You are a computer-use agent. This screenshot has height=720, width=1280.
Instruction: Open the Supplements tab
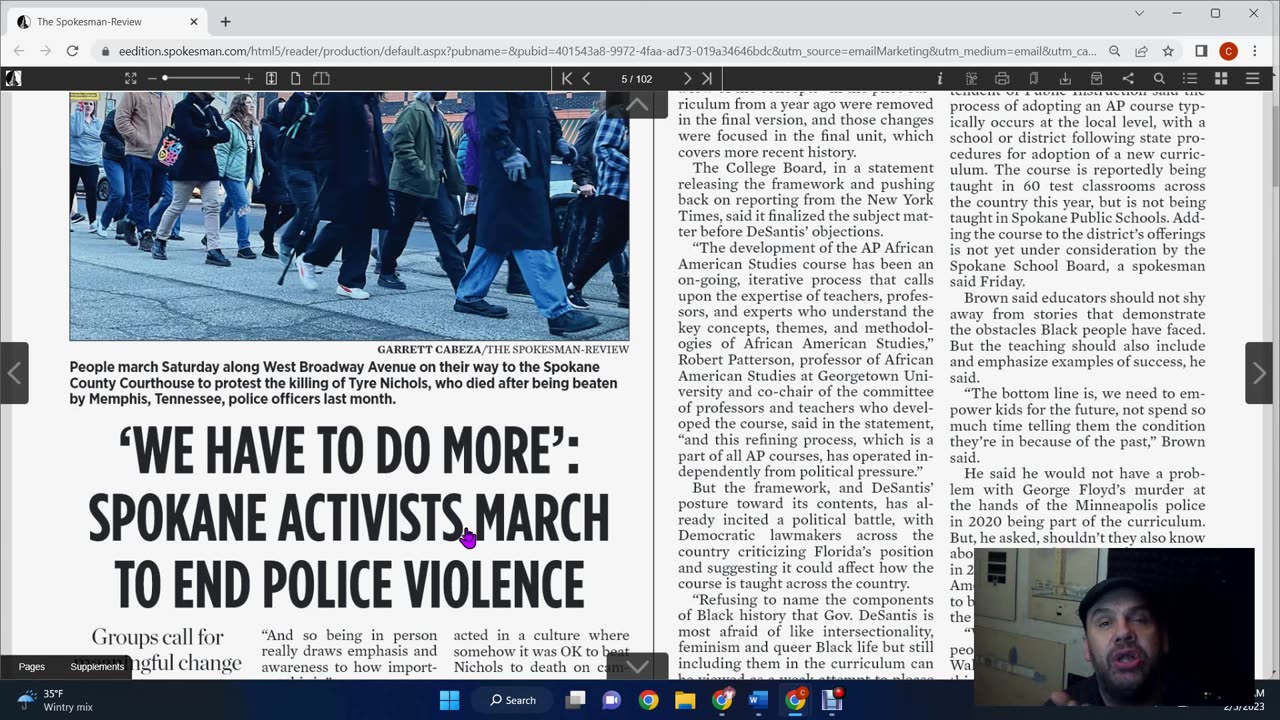(97, 666)
